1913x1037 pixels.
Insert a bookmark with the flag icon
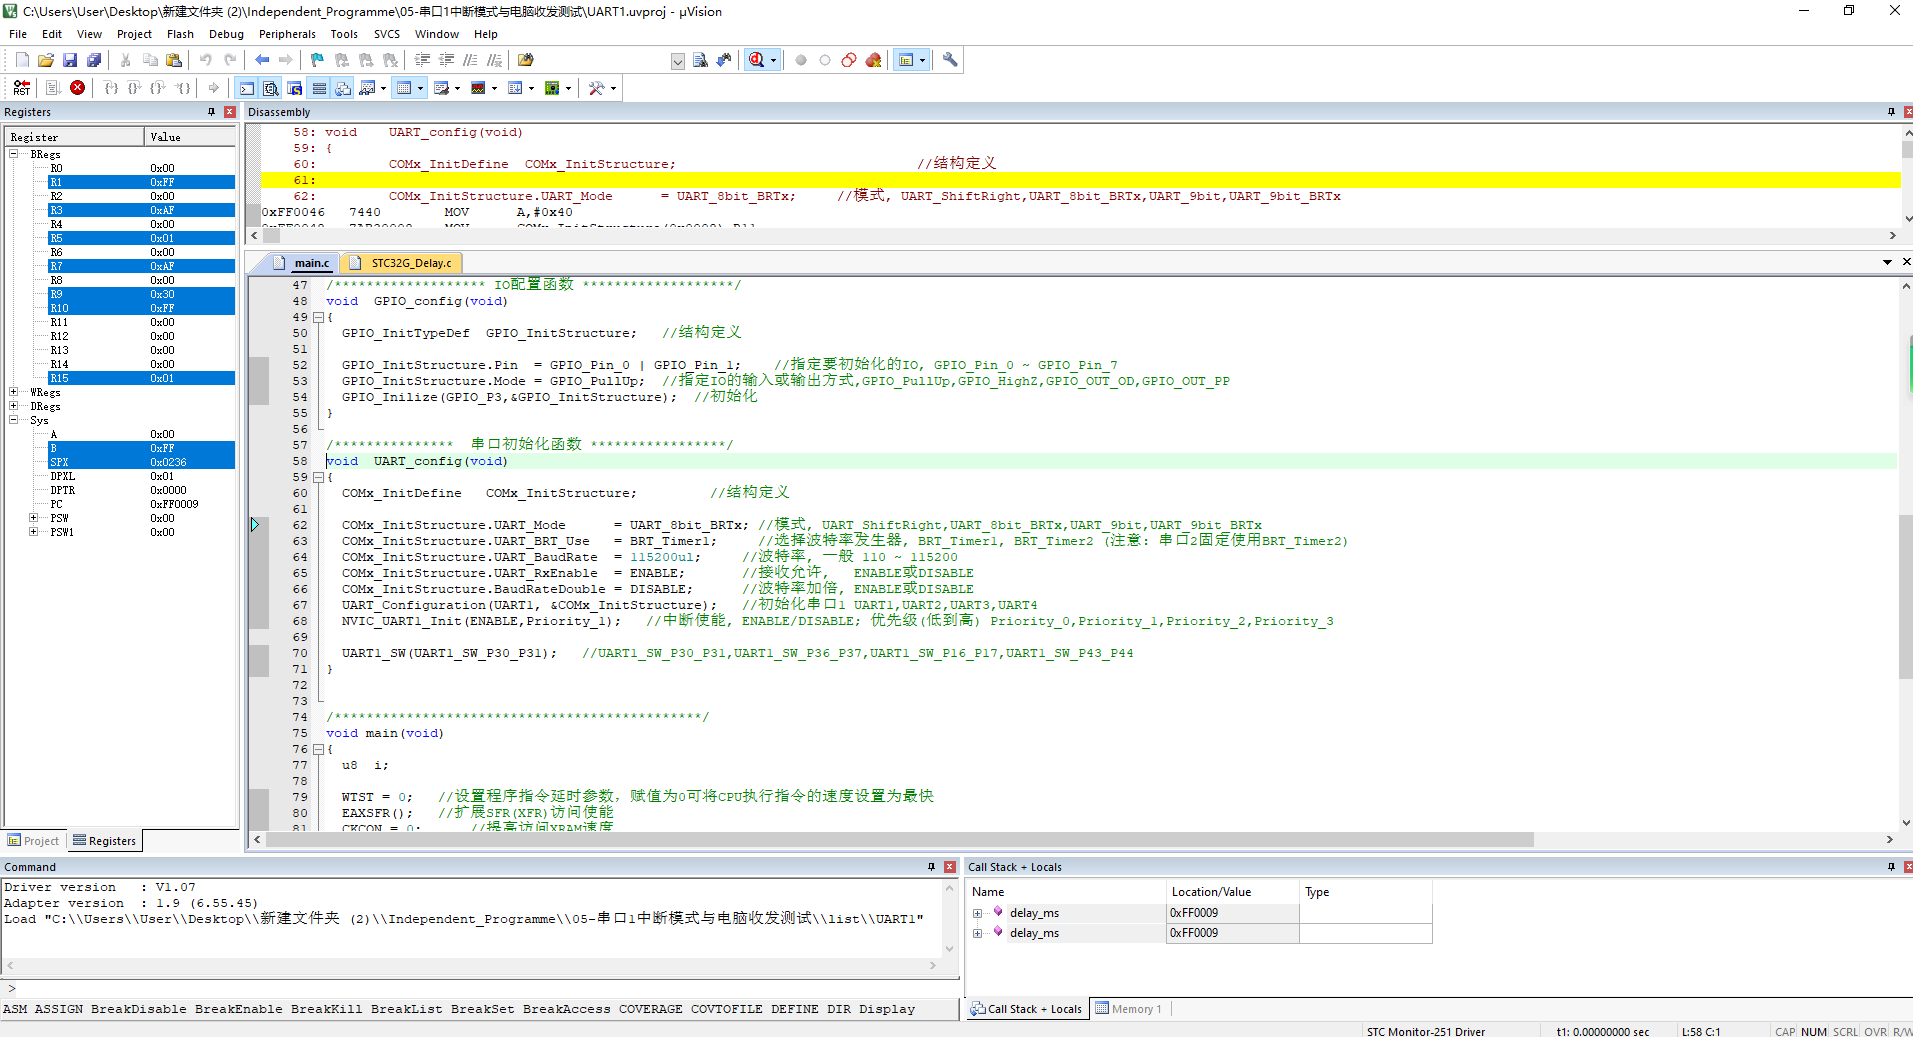click(317, 60)
